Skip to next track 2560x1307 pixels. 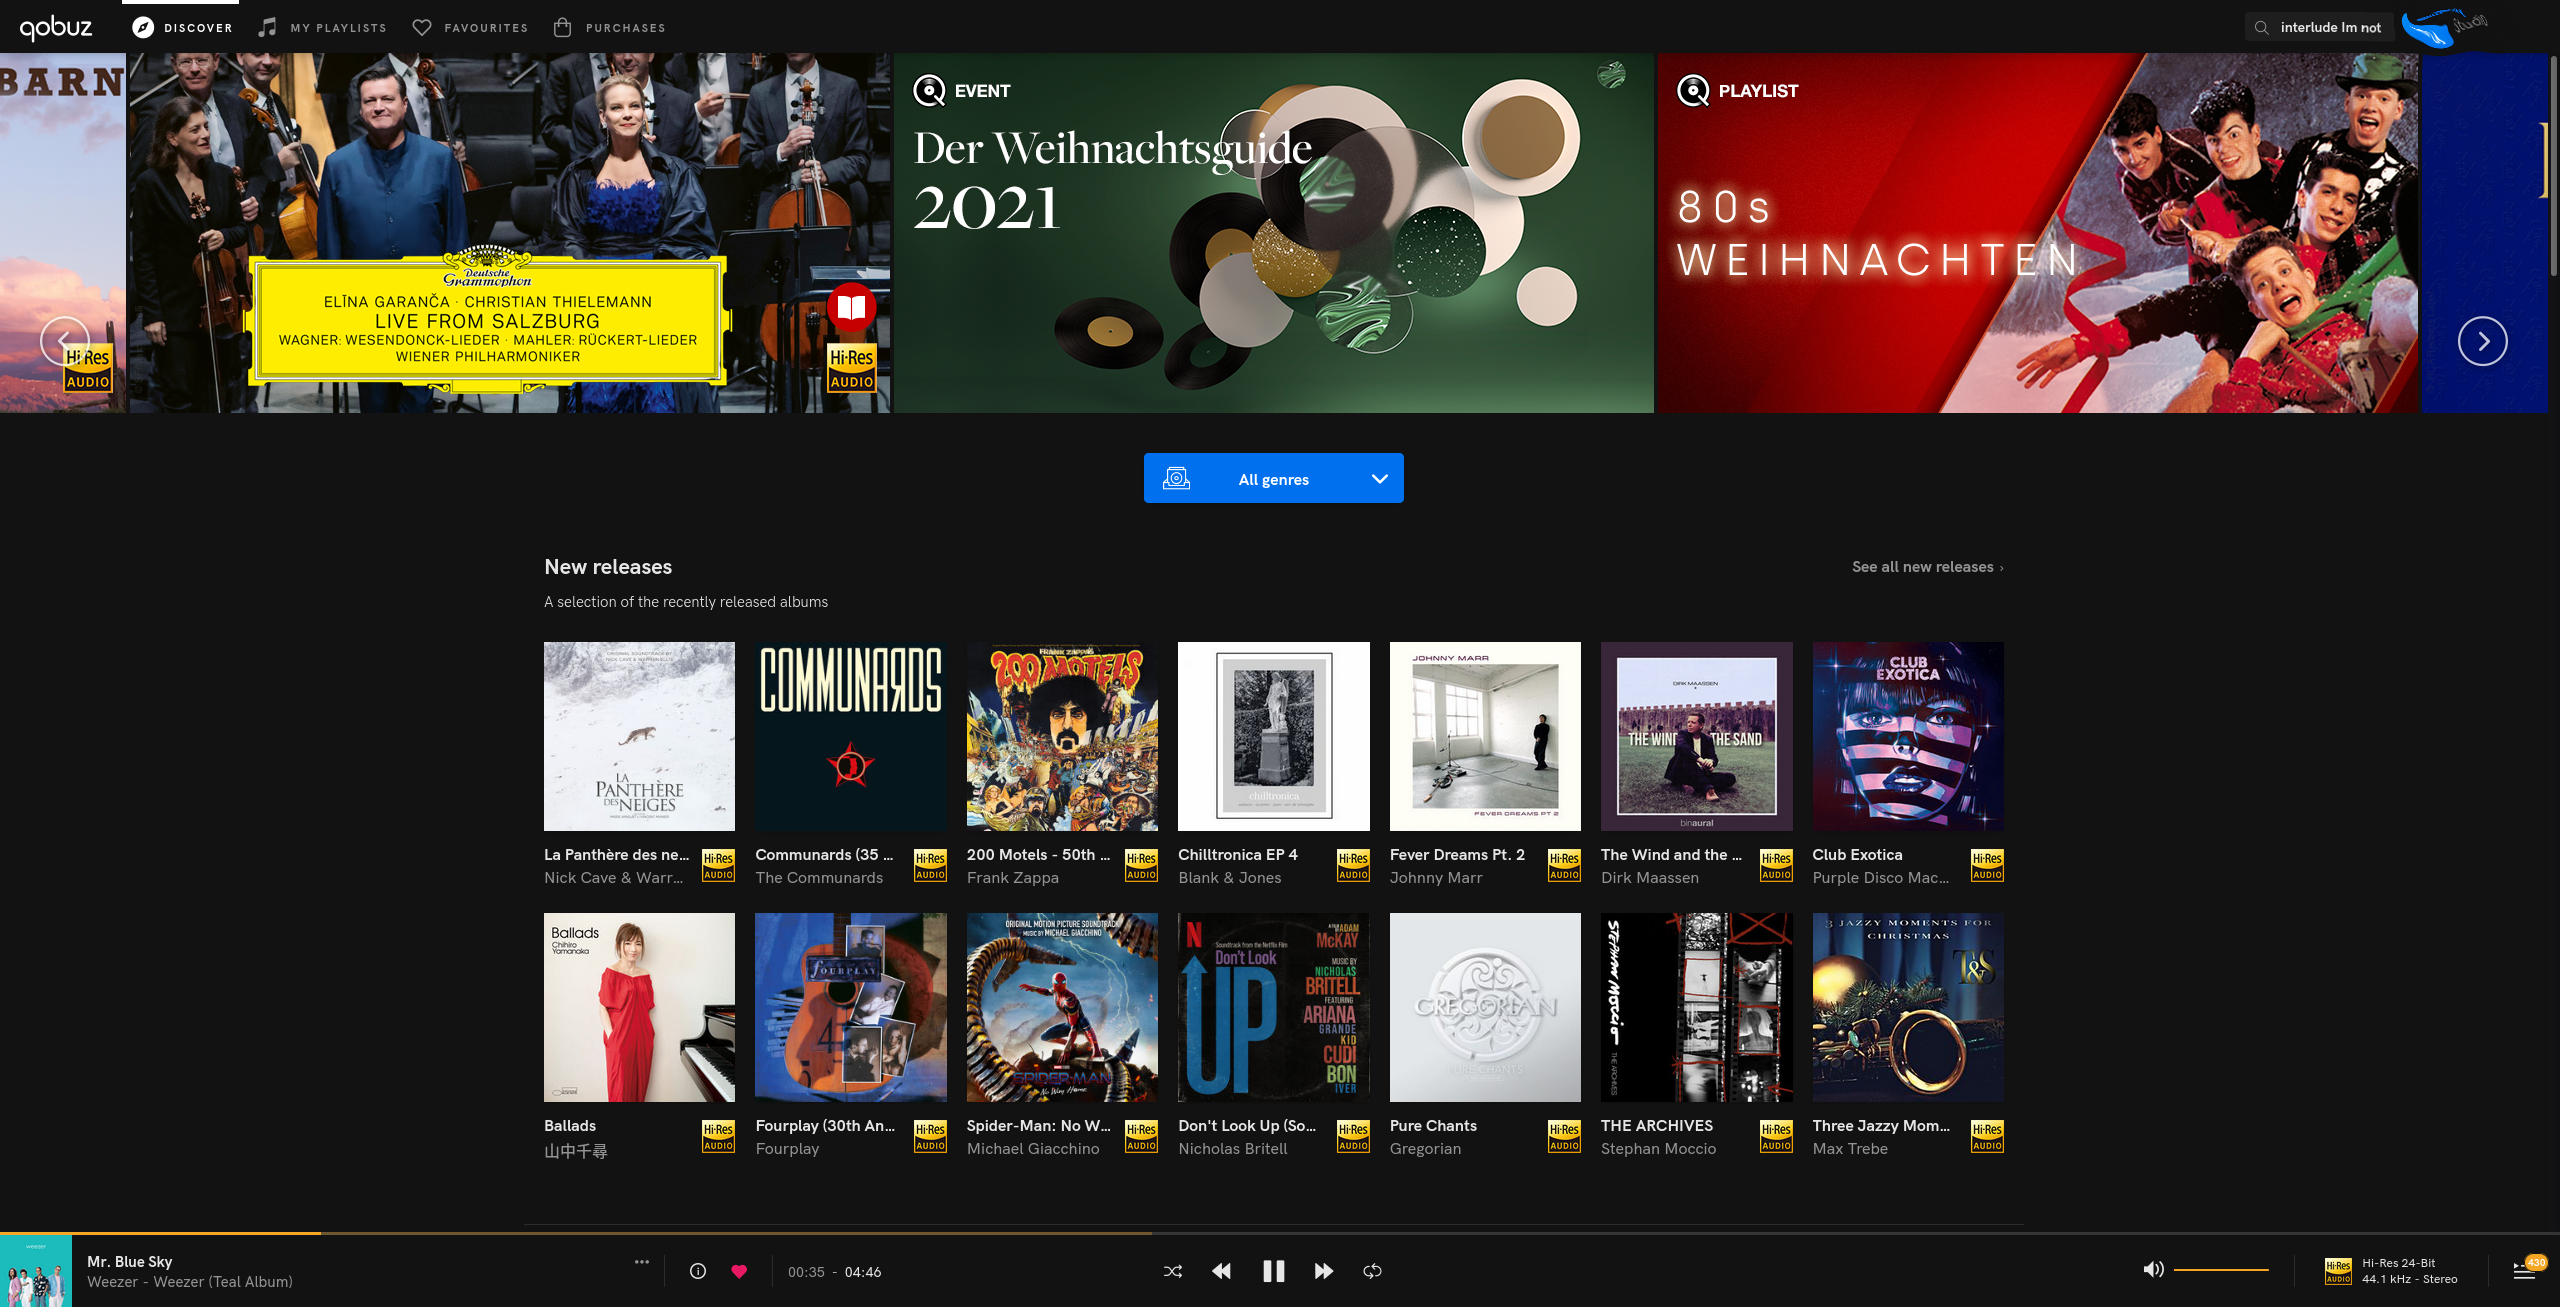coord(1324,1271)
